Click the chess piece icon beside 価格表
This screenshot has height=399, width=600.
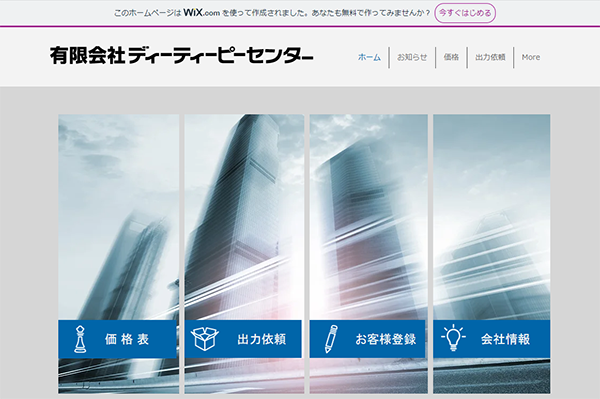(80, 339)
